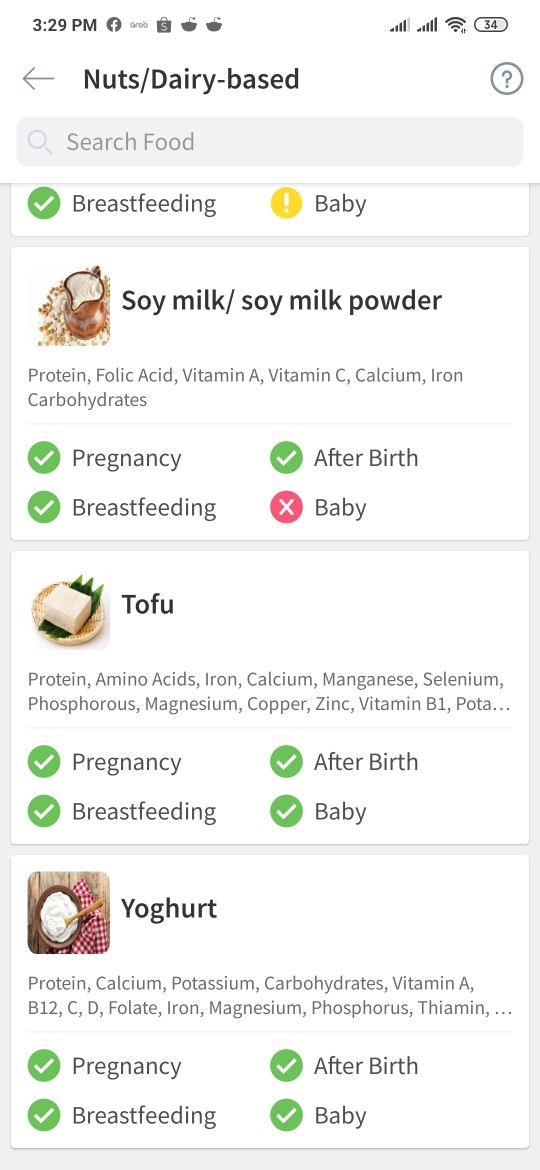This screenshot has width=540, height=1170.
Task: Open the Yoghurt bowl thumbnail
Action: pos(69,913)
